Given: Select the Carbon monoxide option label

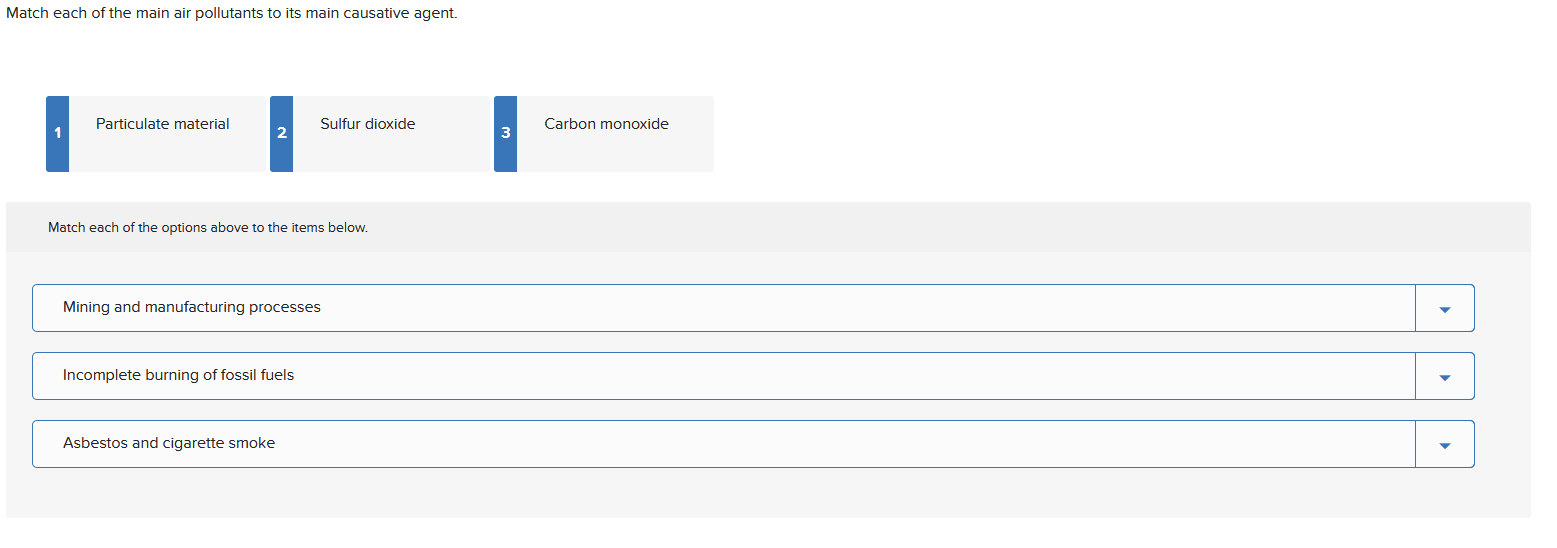Looking at the screenshot, I should pyautogui.click(x=607, y=124).
